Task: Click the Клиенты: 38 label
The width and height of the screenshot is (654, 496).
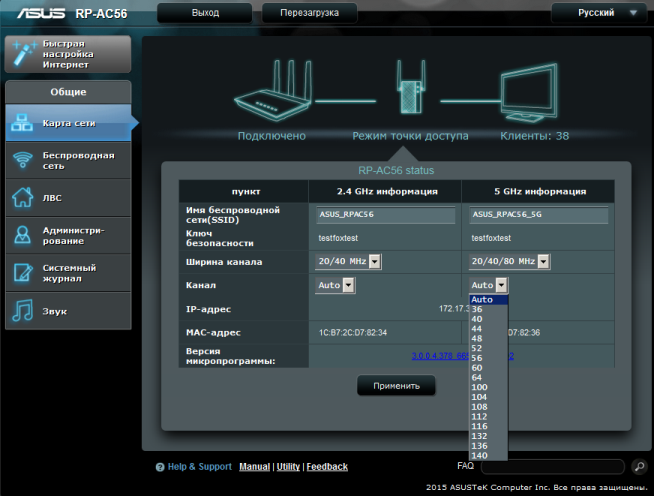Action: coord(534,136)
